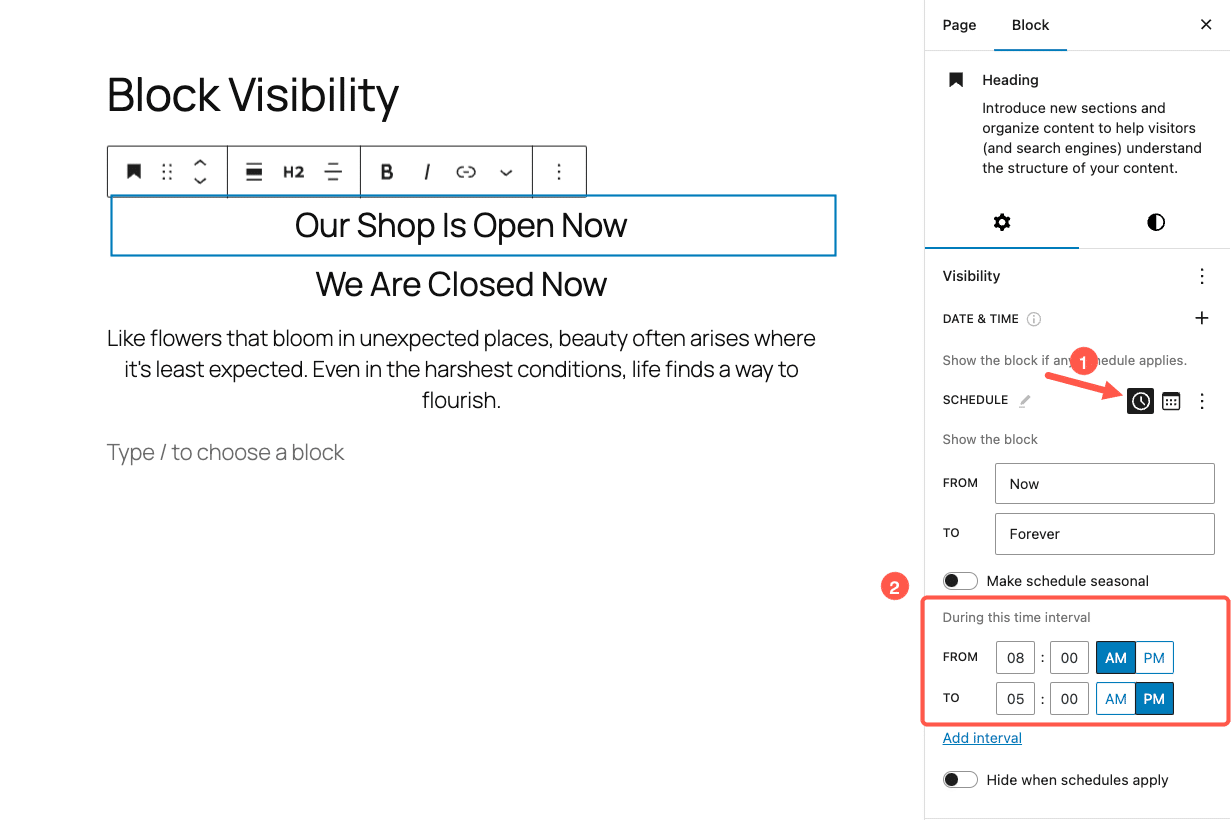Switch FROM time to PM
1231x820 pixels.
coord(1153,657)
